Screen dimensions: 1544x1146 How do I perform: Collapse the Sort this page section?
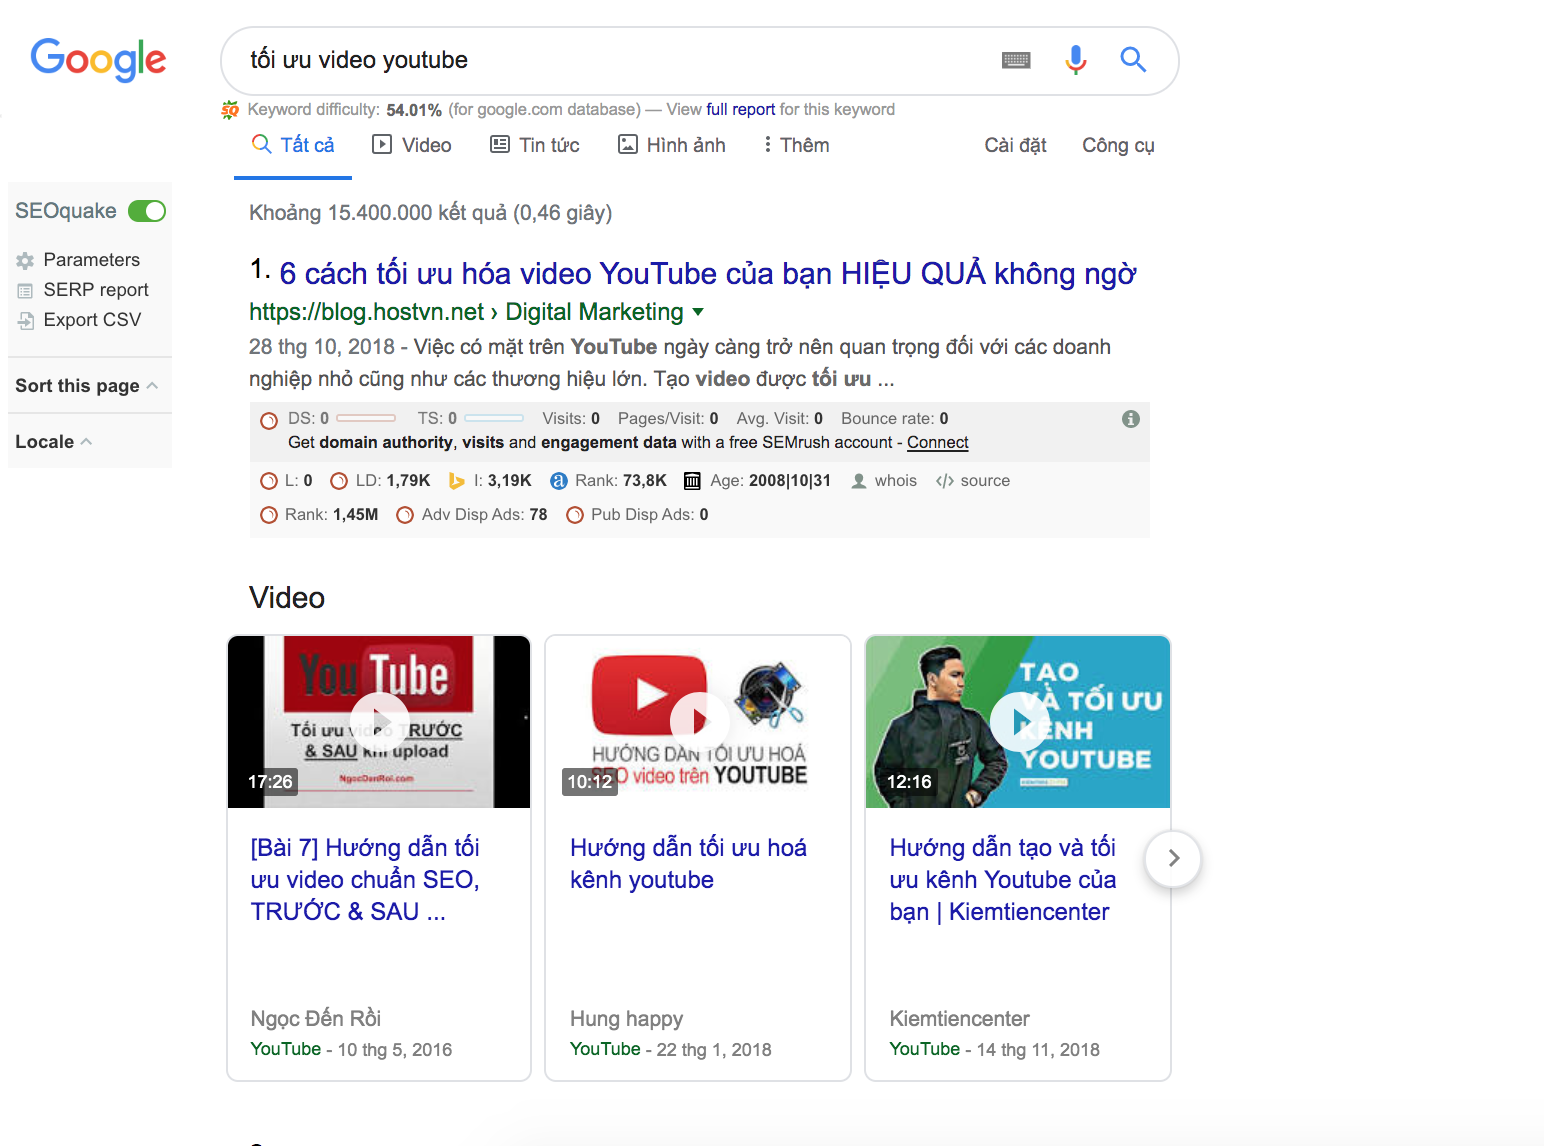click(152, 386)
